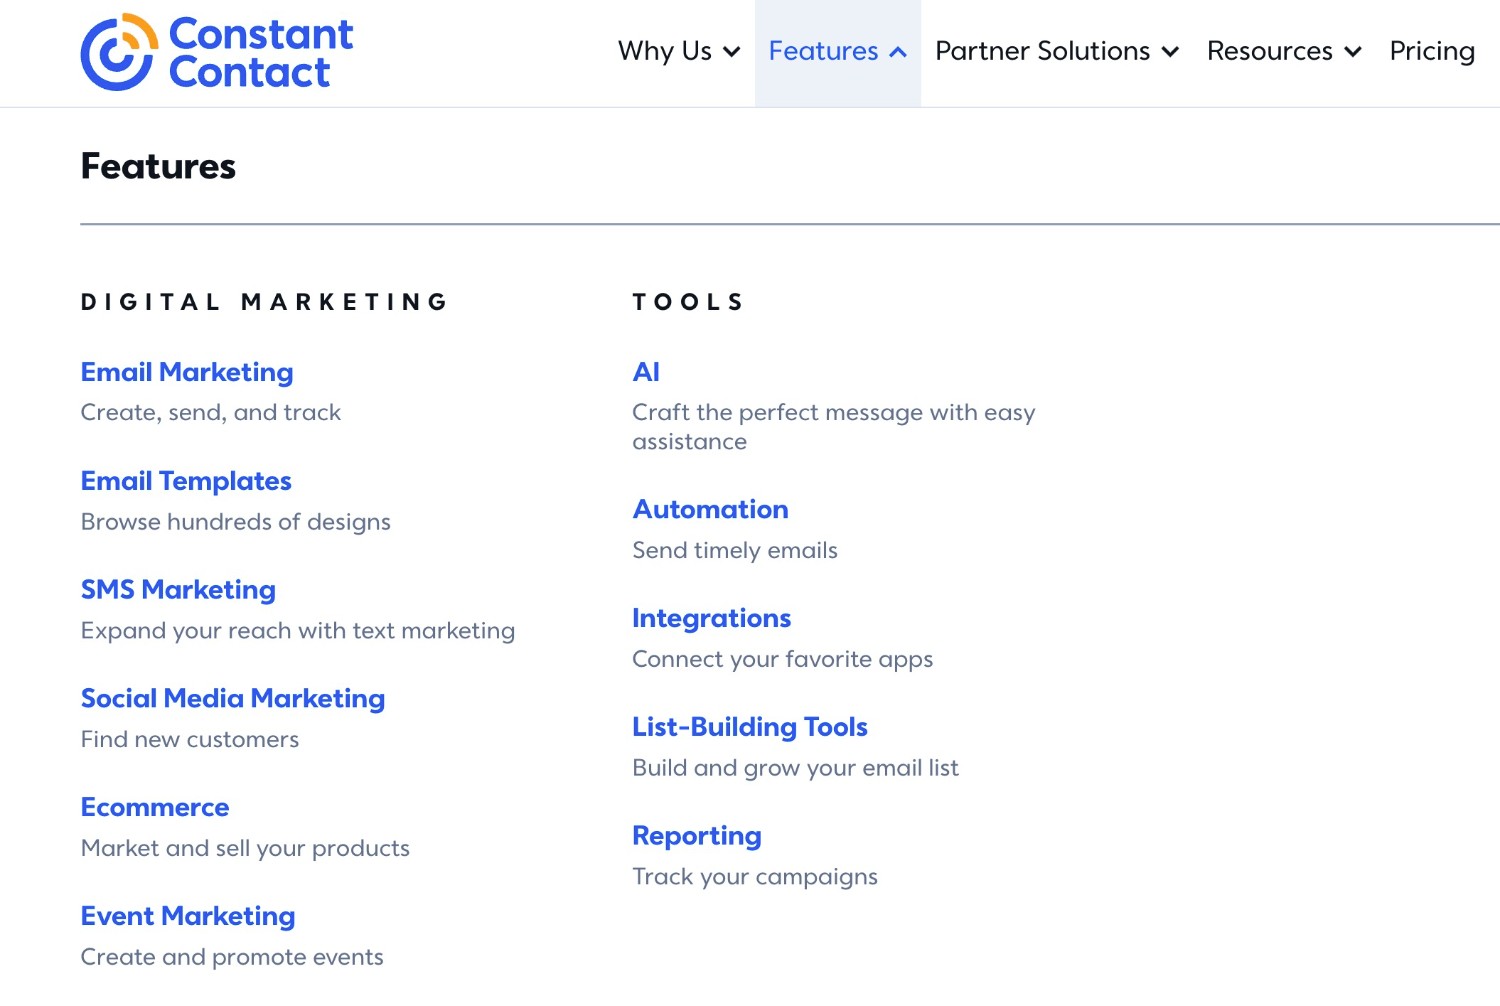Image resolution: width=1500 pixels, height=1006 pixels.
Task: Click the 'TOOLS' section heading
Action: tap(688, 302)
